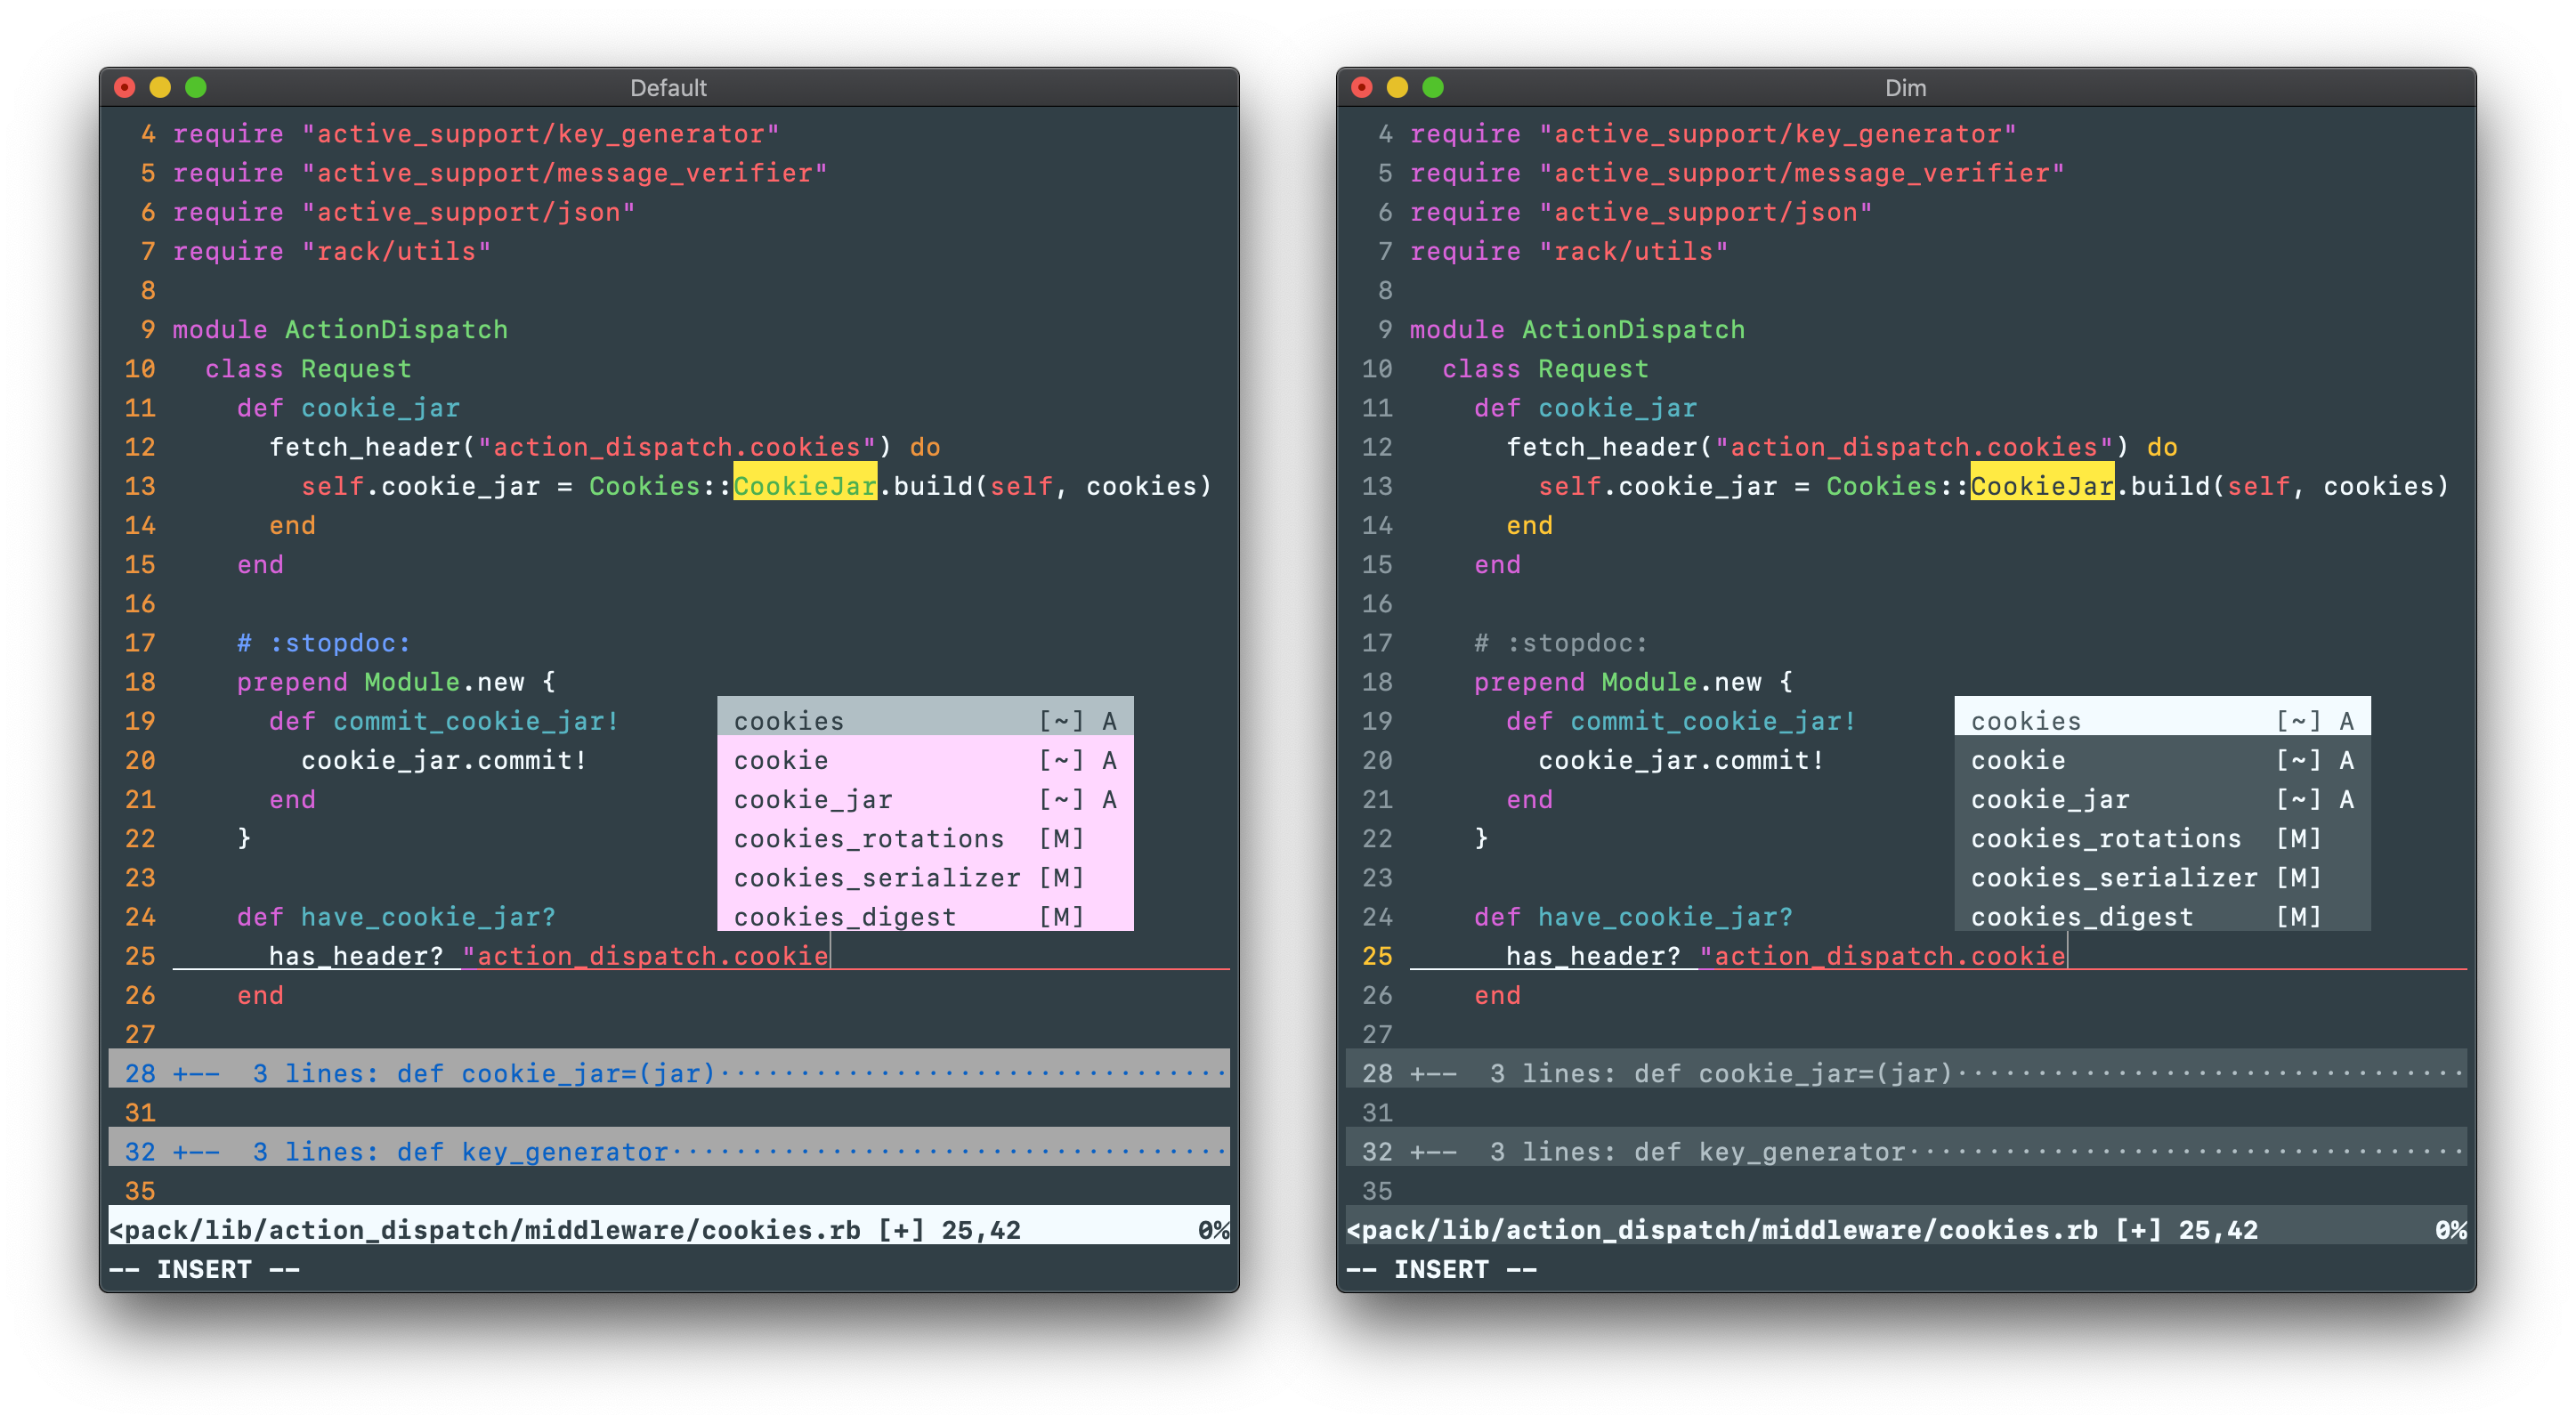Choose cookies_rotations from the popup

click(x=868, y=838)
